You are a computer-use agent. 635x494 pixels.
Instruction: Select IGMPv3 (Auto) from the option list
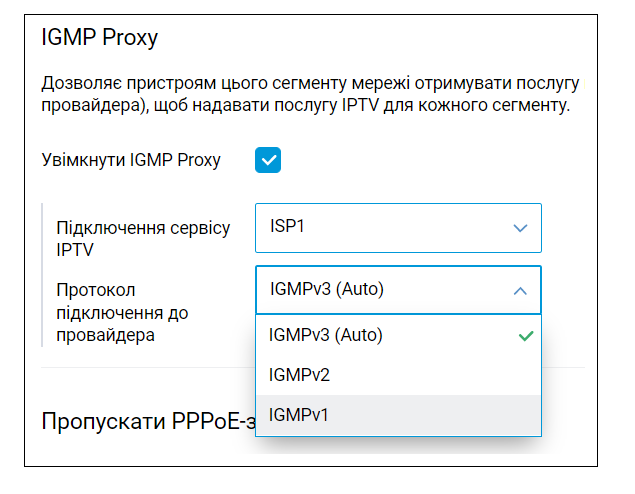(x=398, y=335)
